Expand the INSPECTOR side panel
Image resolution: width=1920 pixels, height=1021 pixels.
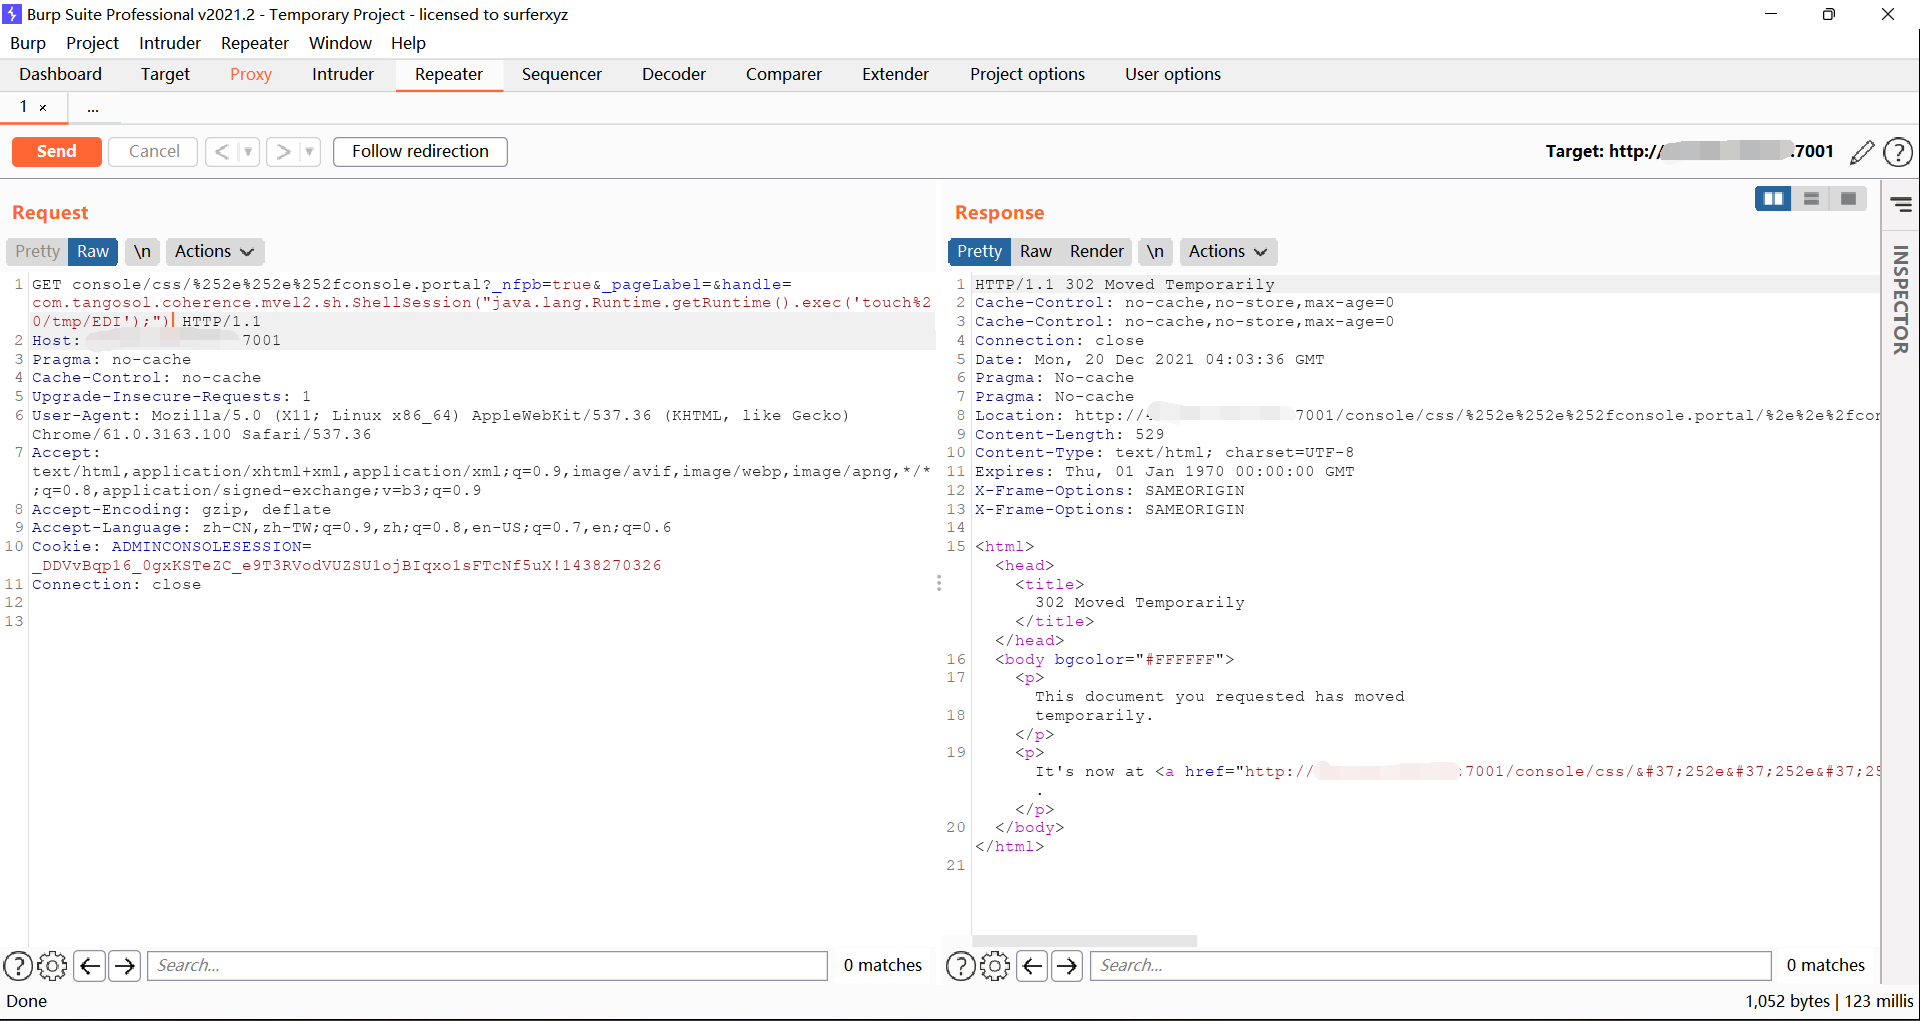[1900, 300]
